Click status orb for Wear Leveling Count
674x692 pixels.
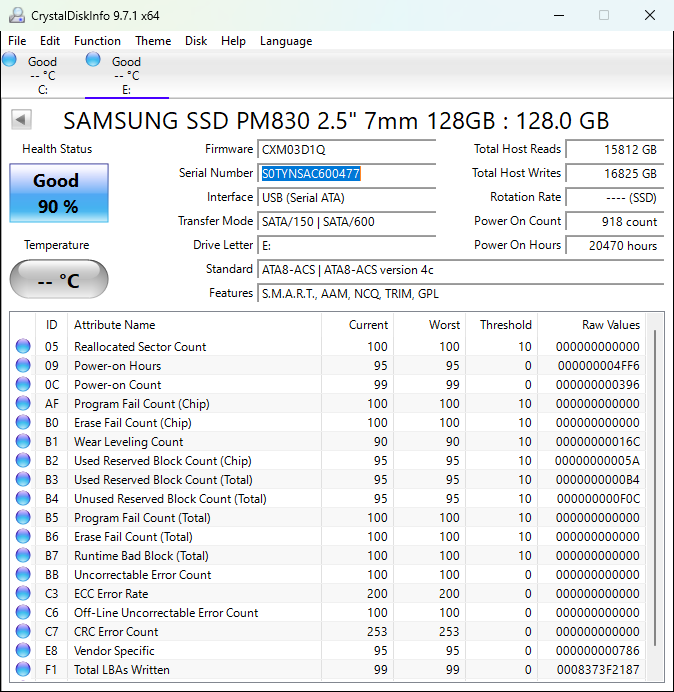click(x=23, y=441)
